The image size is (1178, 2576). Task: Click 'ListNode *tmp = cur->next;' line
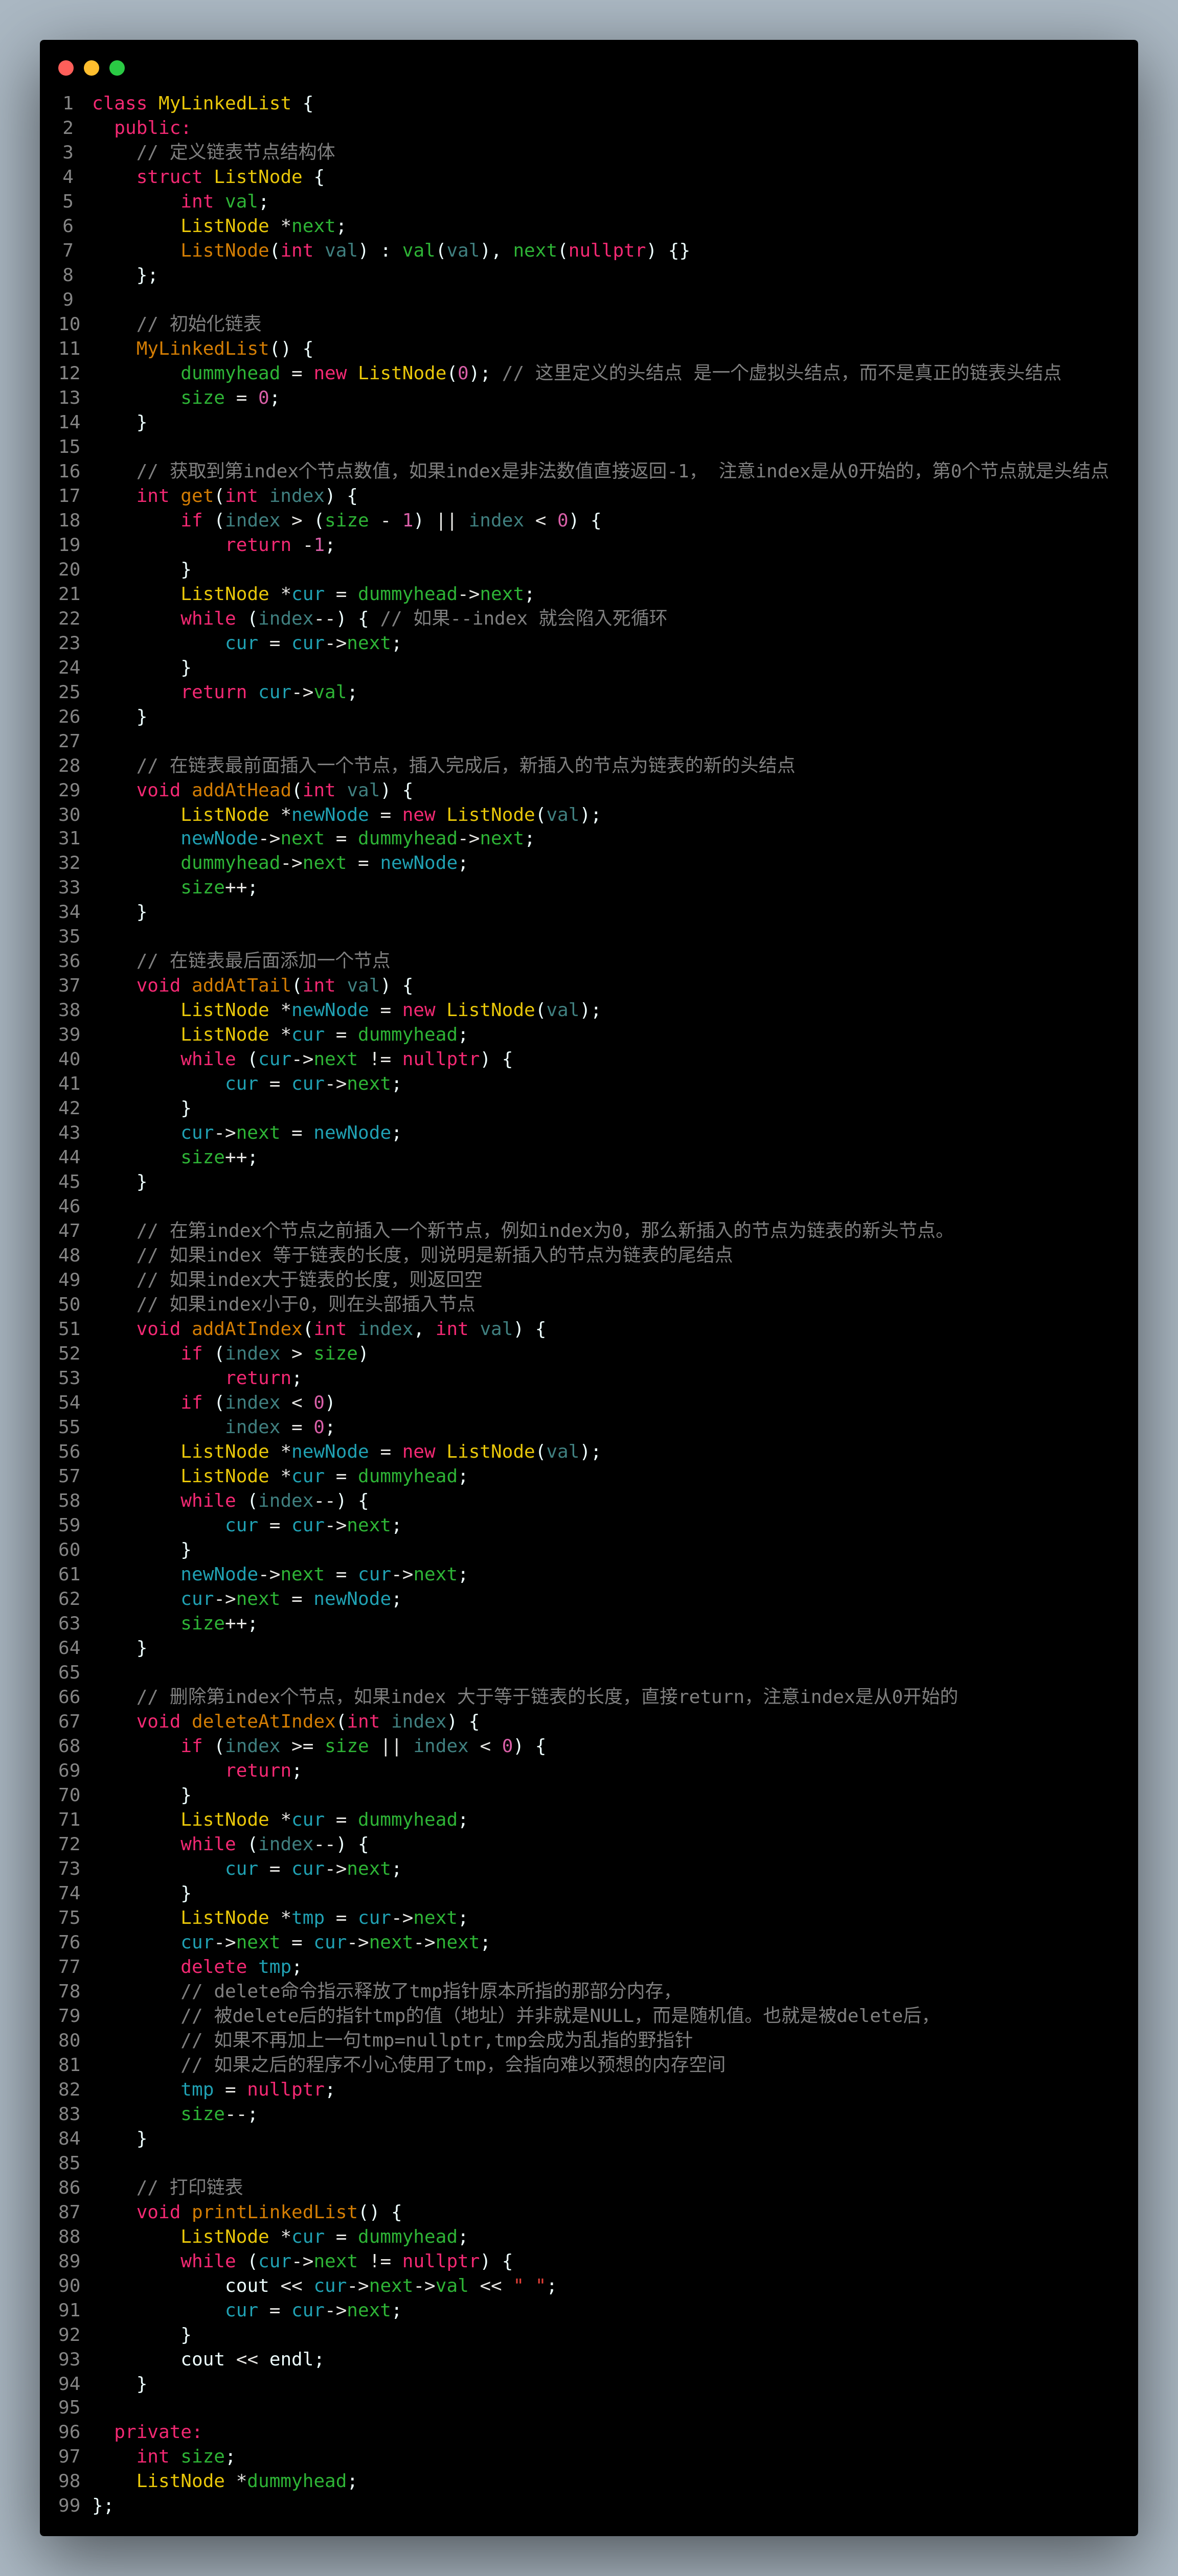point(324,1918)
